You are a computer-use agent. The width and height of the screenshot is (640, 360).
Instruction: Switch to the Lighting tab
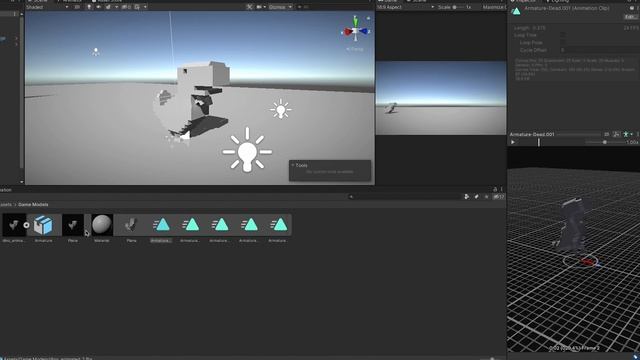click(x=558, y=1)
